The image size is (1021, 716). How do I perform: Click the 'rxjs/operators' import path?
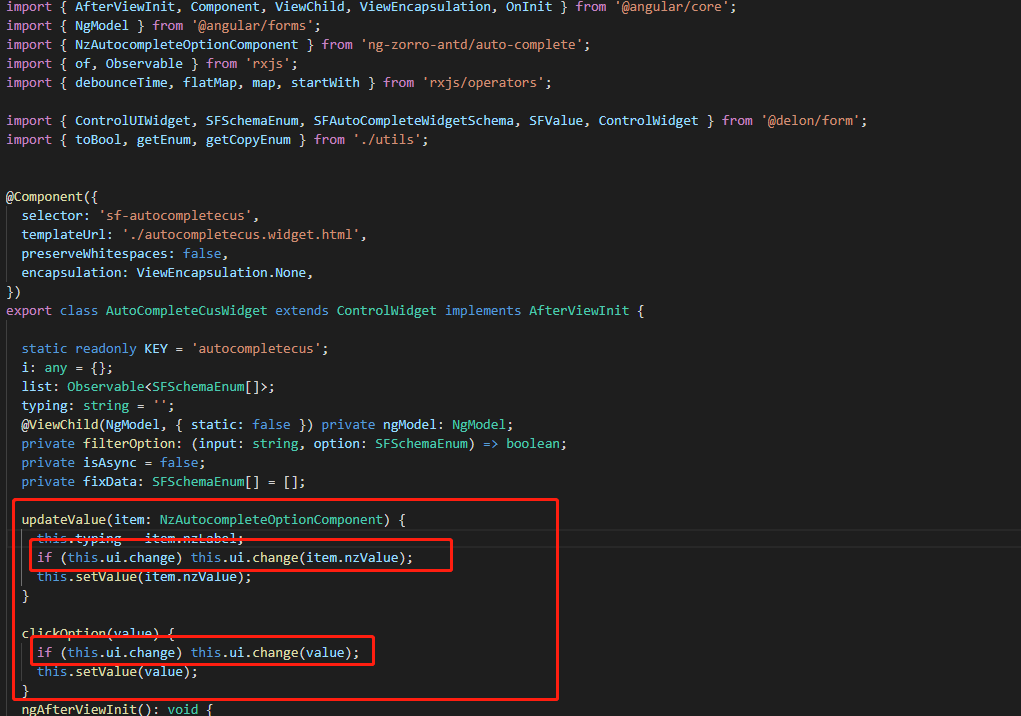[x=483, y=83]
